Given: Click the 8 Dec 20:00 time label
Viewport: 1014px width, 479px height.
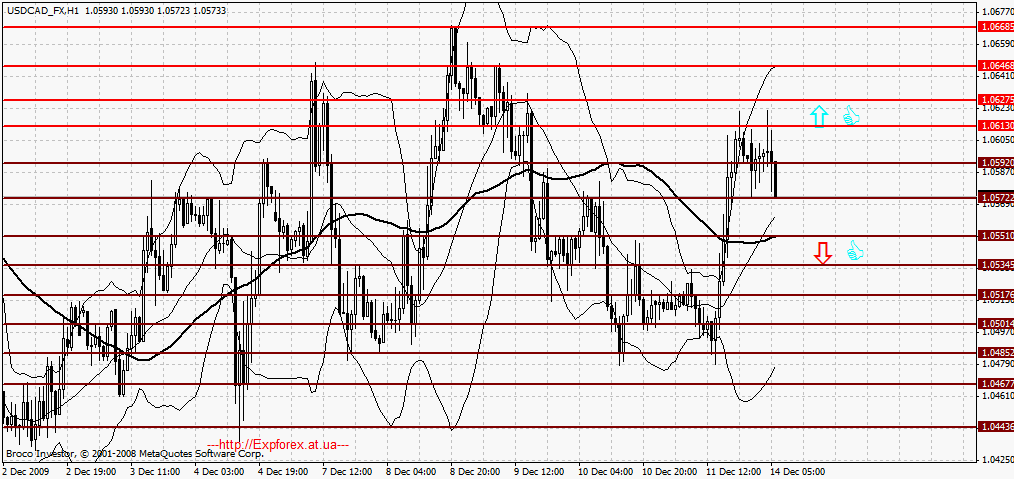Looking at the screenshot, I should click(477, 473).
